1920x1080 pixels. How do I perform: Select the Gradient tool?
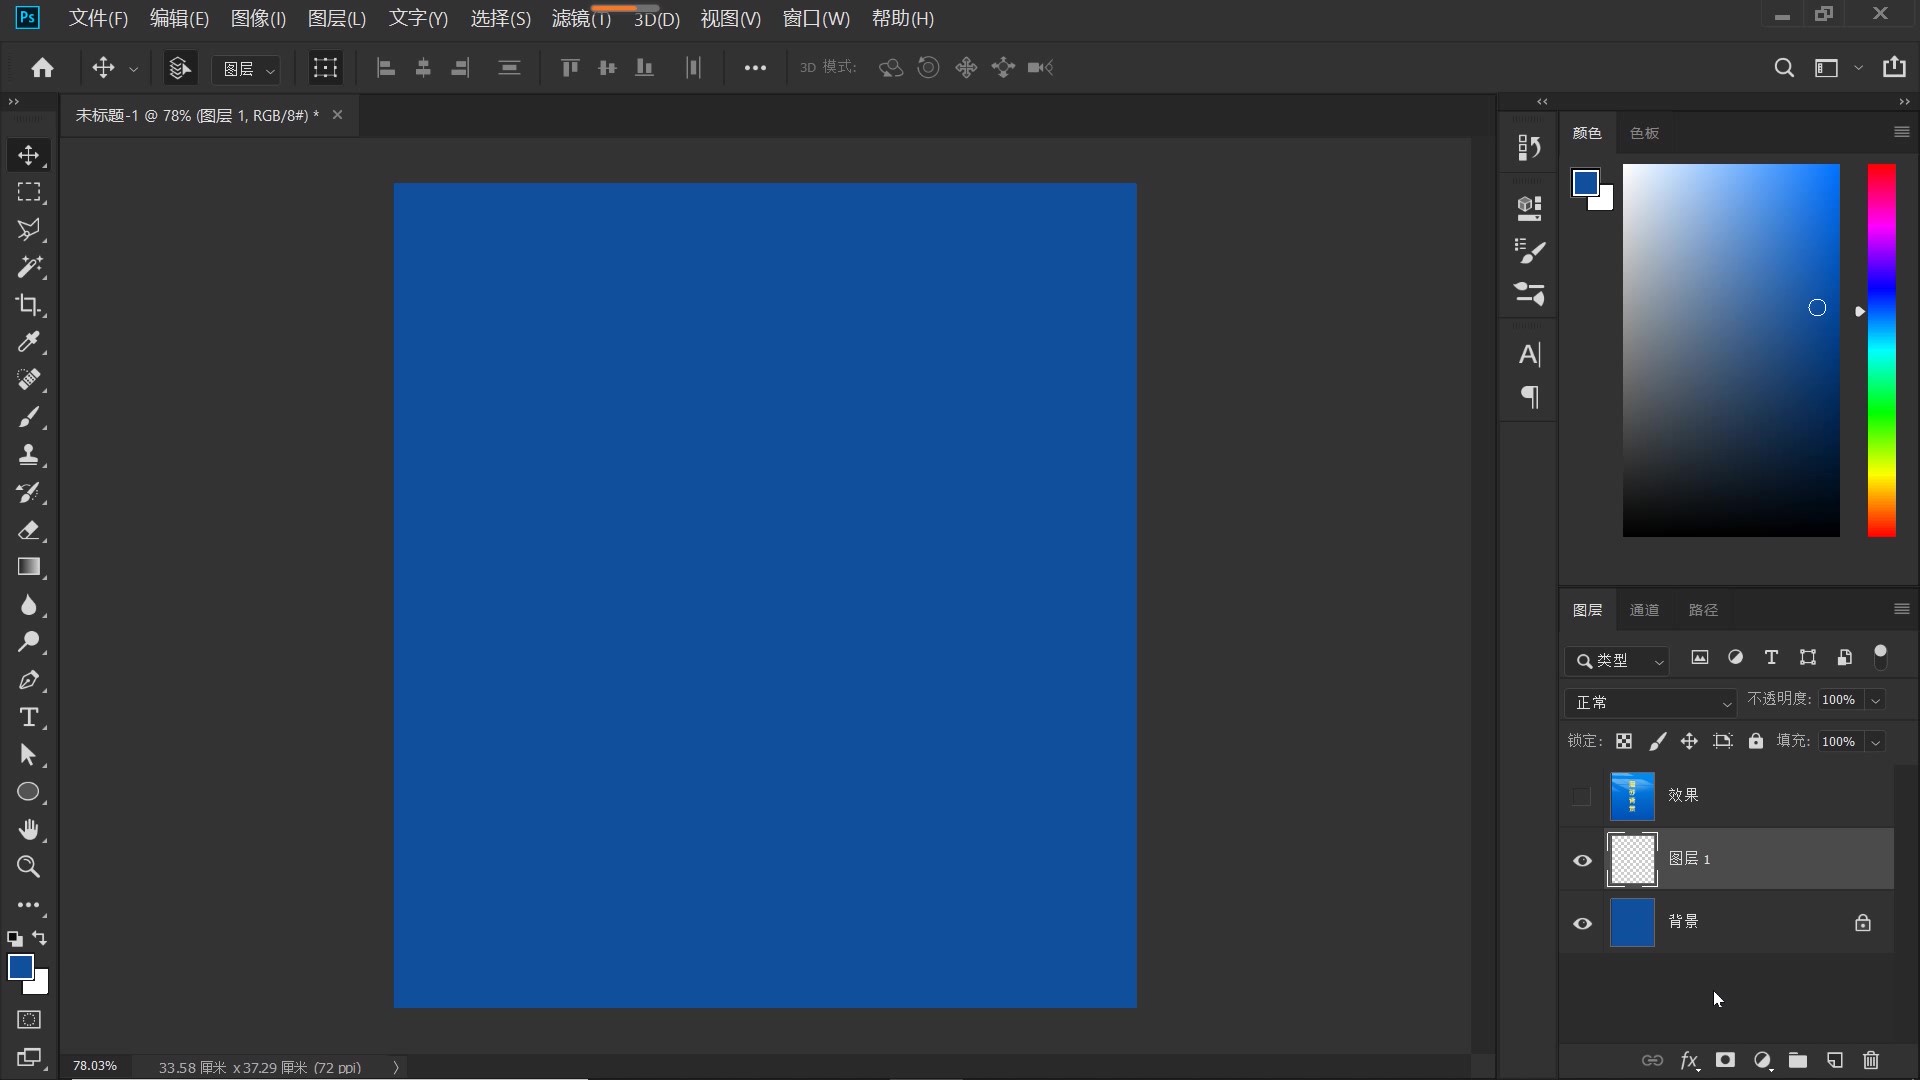(x=28, y=567)
